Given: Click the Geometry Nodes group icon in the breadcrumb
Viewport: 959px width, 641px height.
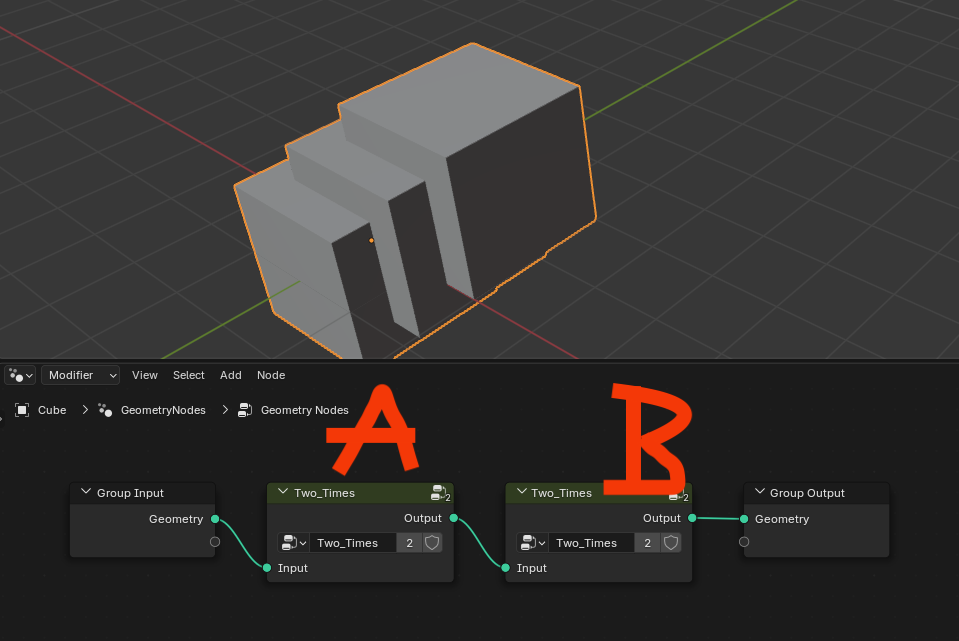Looking at the screenshot, I should coord(245,410).
